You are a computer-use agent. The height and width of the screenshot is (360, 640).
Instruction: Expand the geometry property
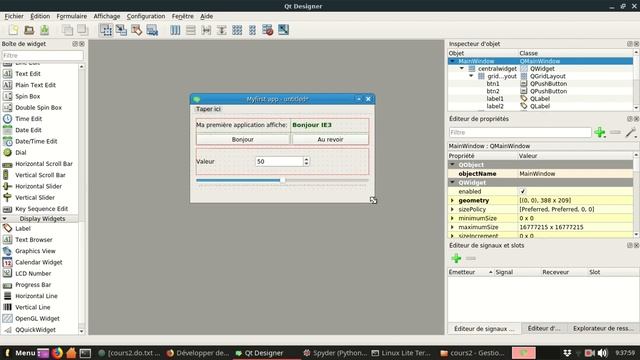tap(452, 200)
